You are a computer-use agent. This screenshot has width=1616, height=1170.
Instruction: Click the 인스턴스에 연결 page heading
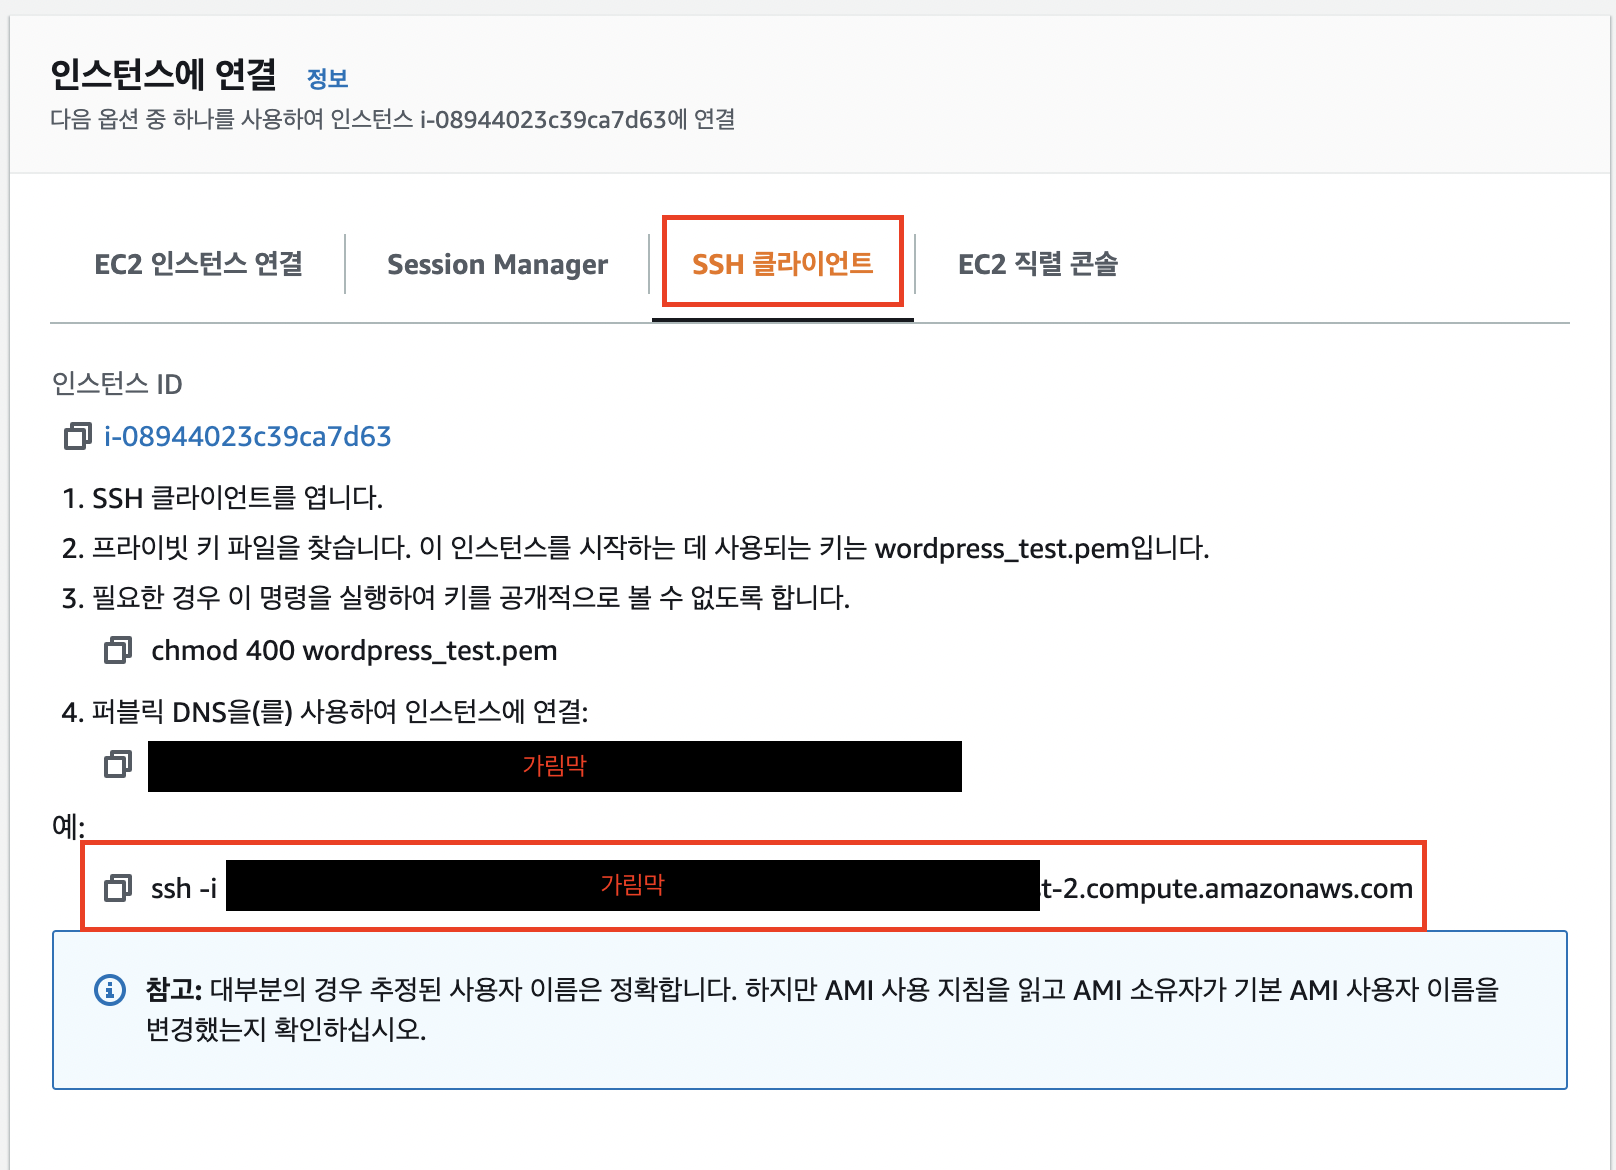click(x=164, y=74)
